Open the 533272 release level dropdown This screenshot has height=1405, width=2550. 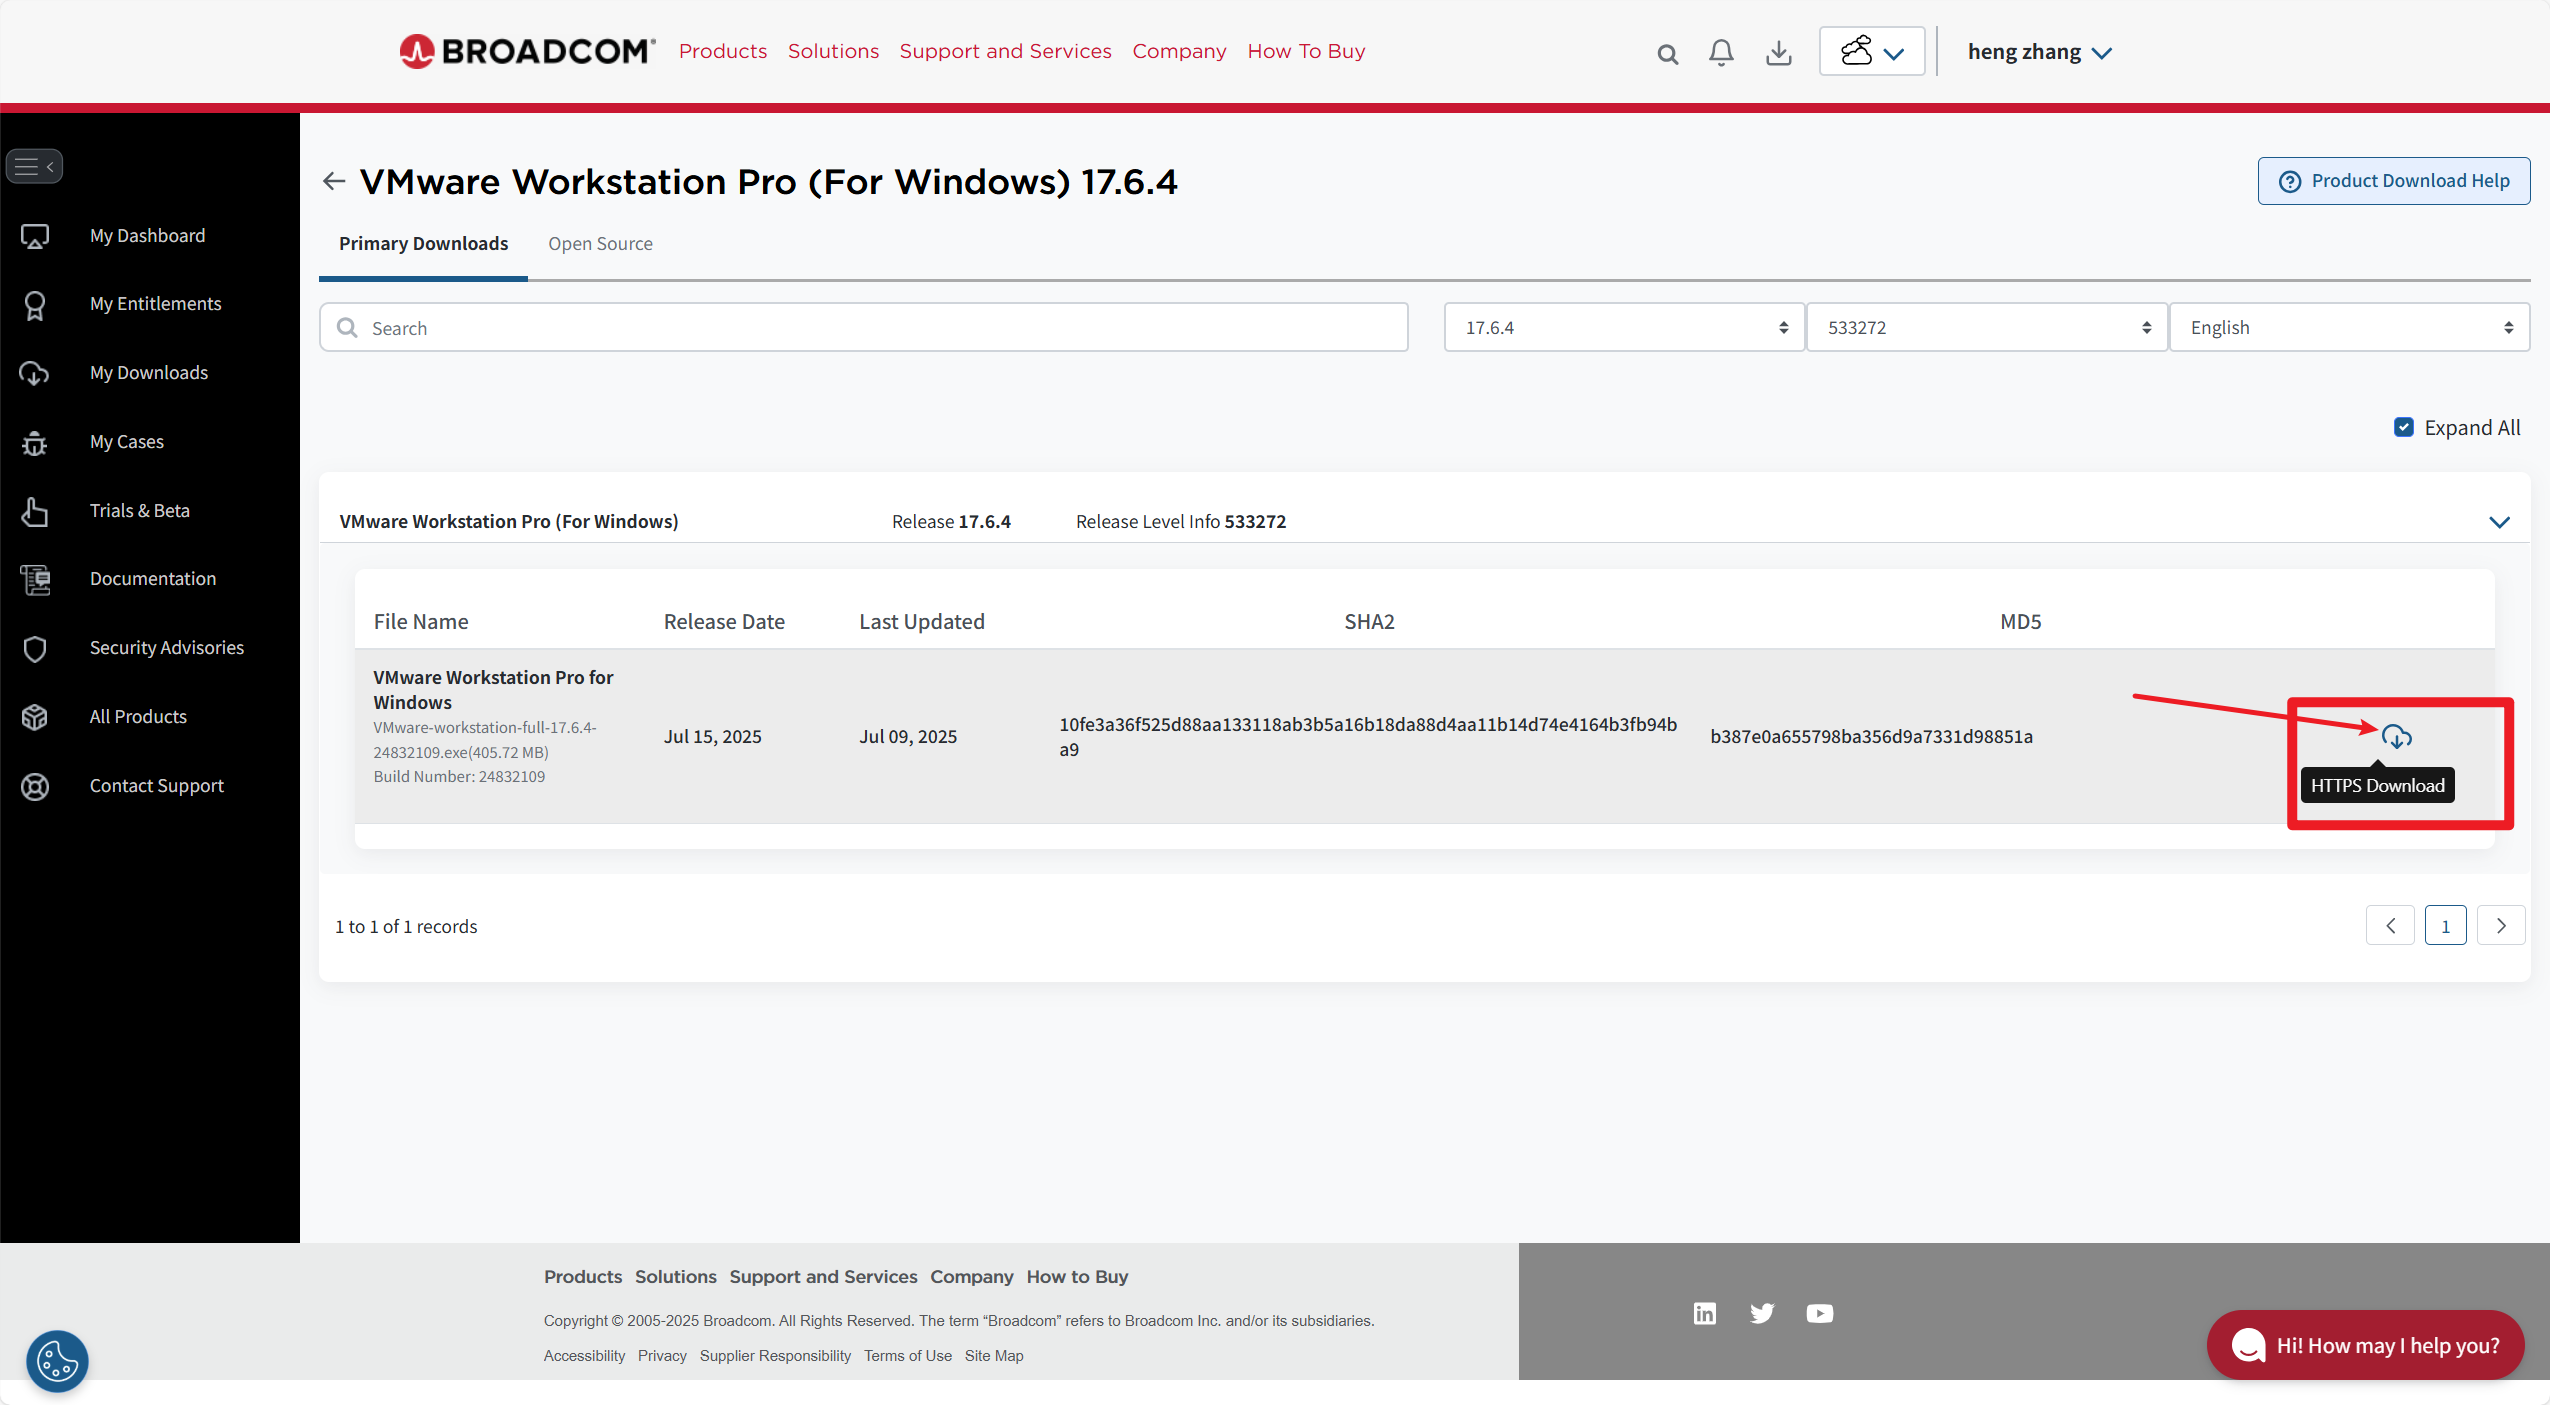pos(1987,327)
